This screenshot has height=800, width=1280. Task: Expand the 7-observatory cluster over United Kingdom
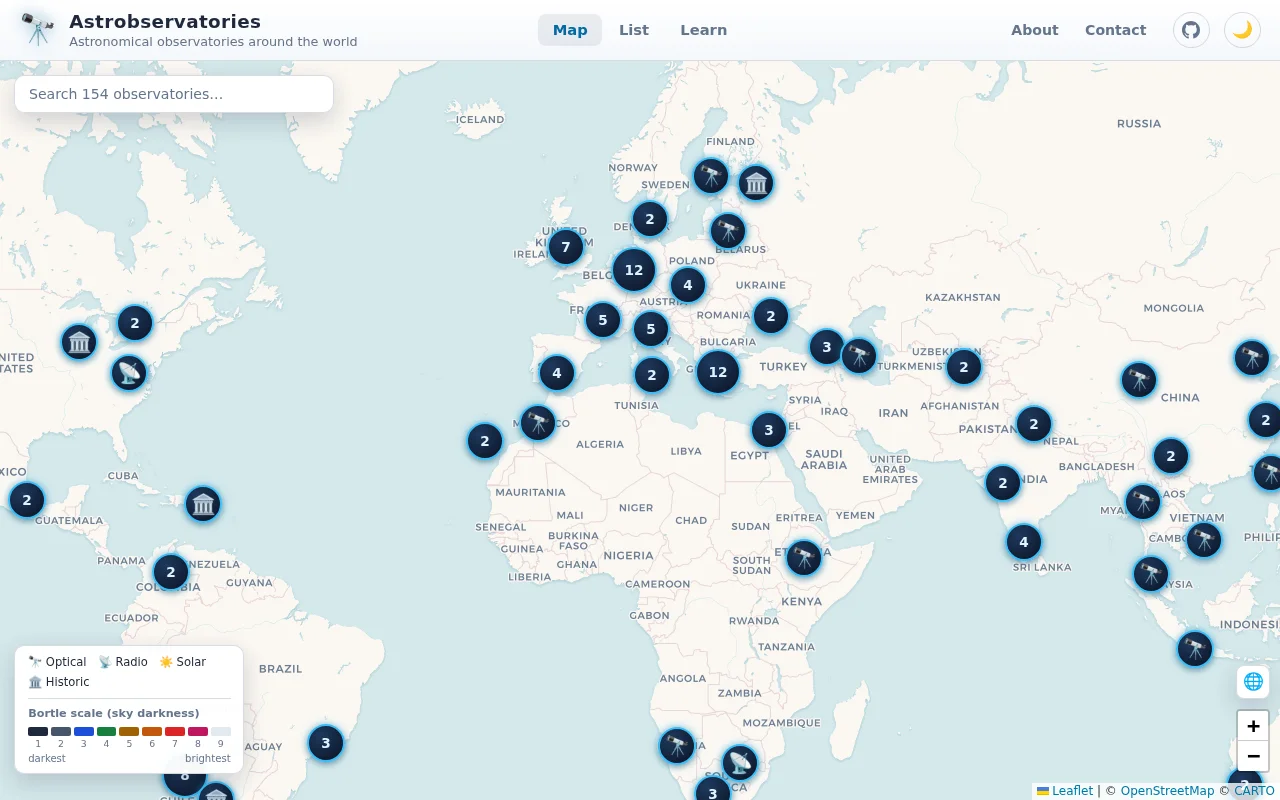click(x=566, y=246)
